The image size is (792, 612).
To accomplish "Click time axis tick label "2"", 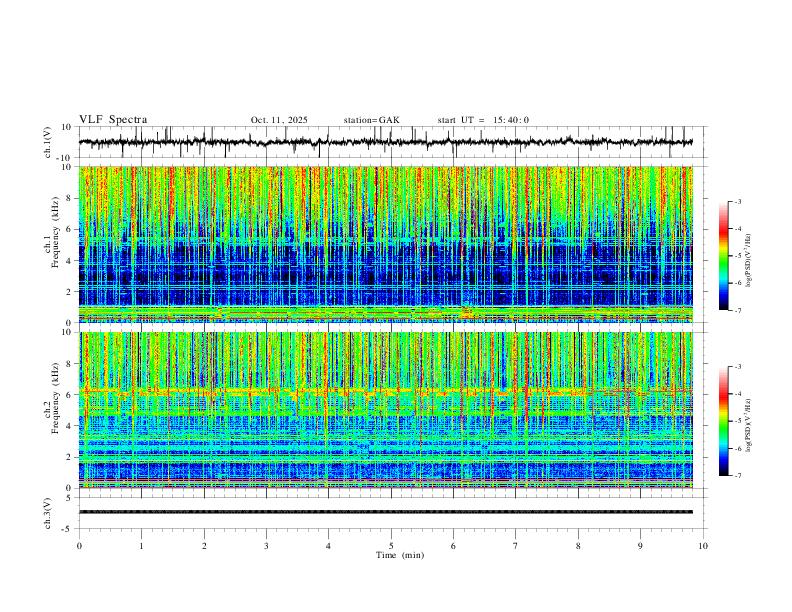I will [204, 546].
